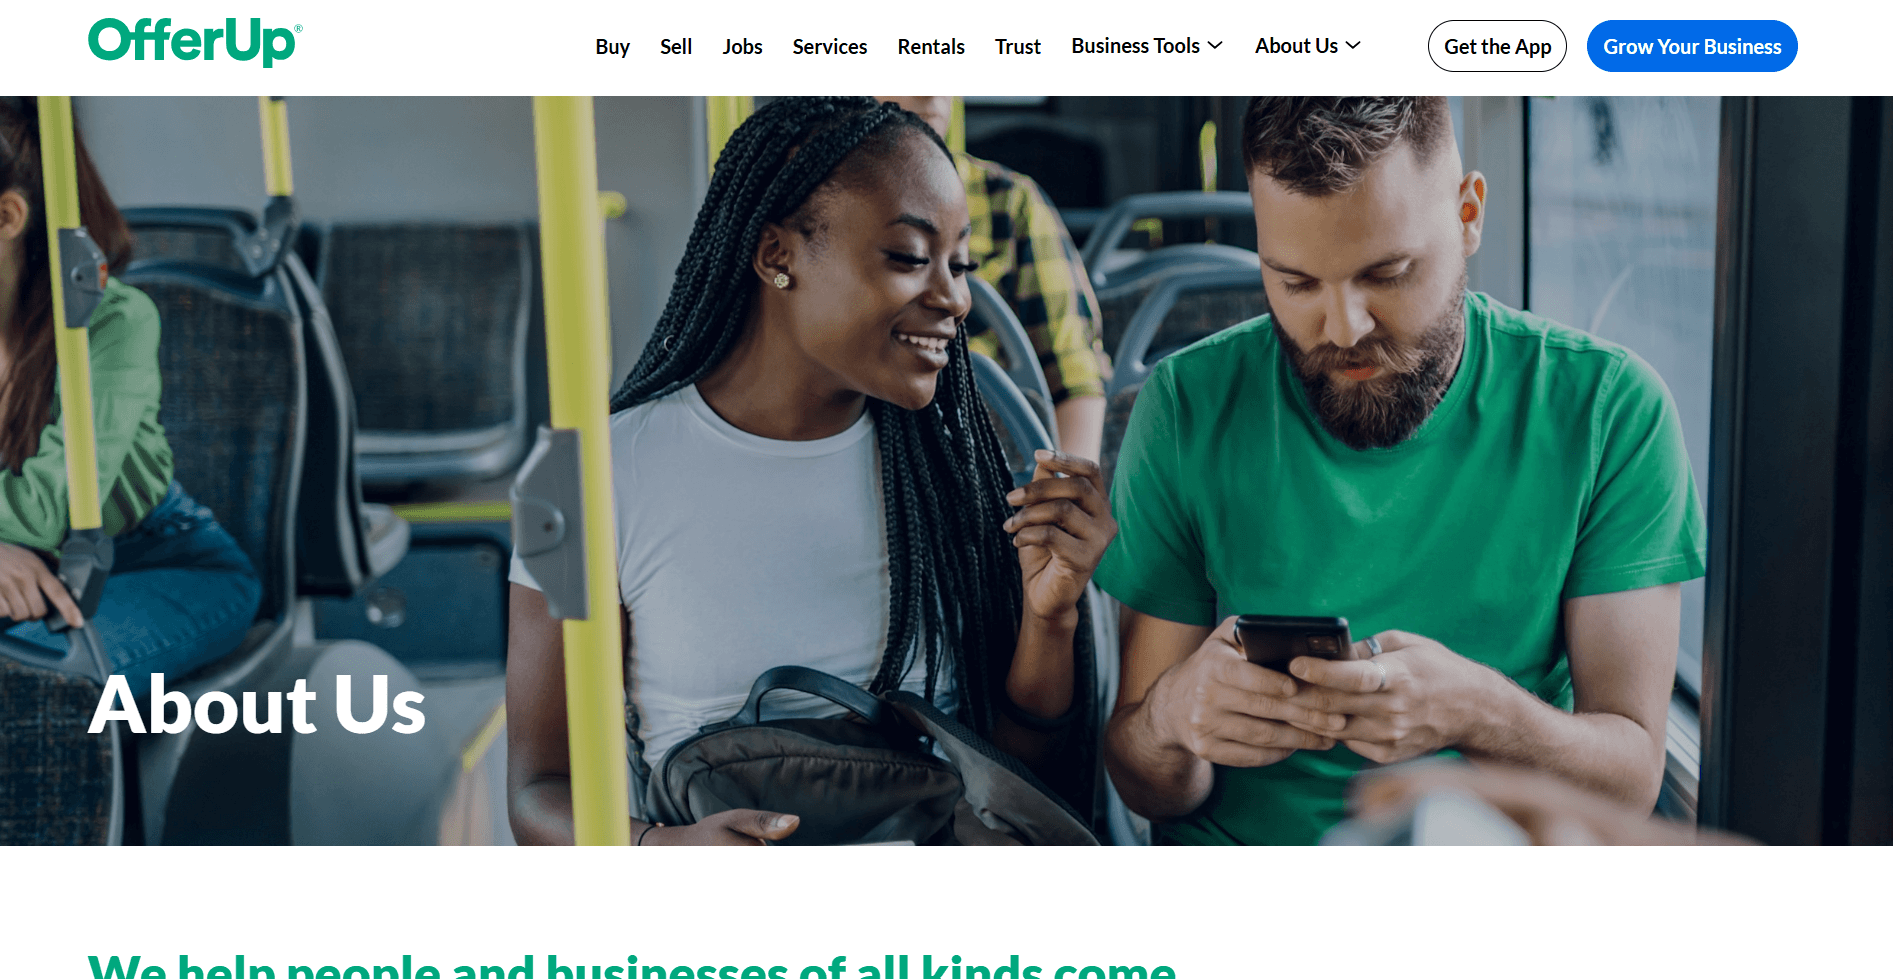Screen dimensions: 1893x979
Task: Click the Business Tools chevron arrow
Action: coord(1215,46)
